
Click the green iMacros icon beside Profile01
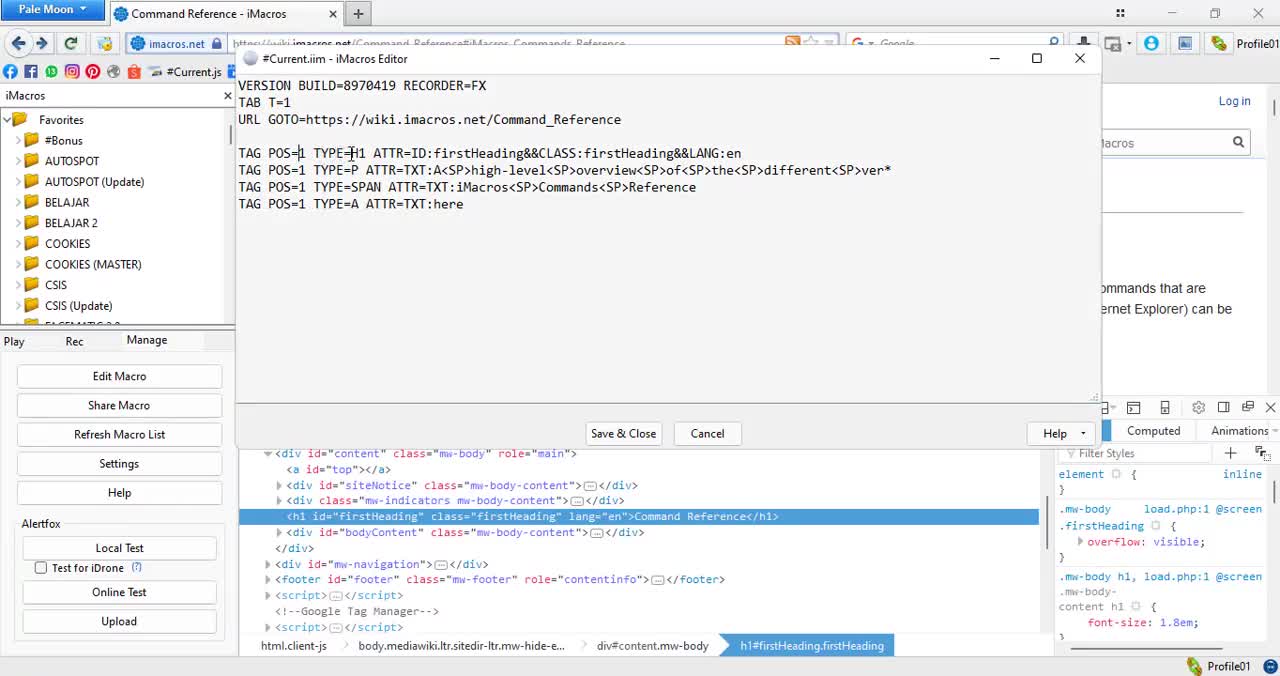(1218, 43)
